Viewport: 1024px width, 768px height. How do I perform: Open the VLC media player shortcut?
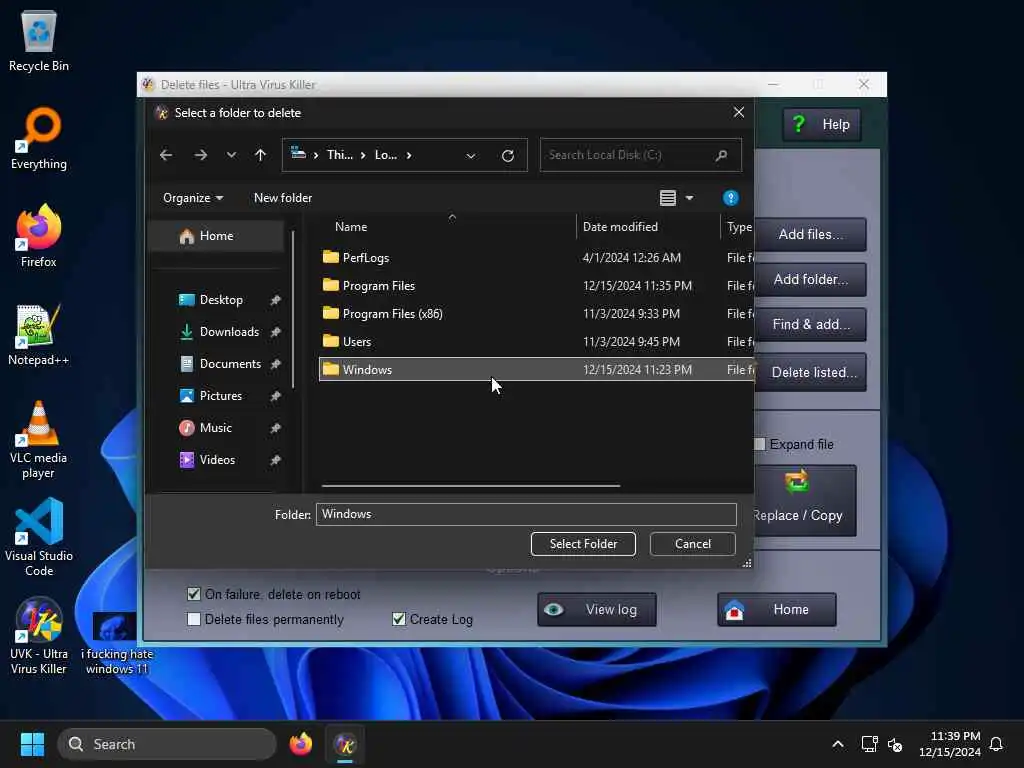pyautogui.click(x=39, y=440)
